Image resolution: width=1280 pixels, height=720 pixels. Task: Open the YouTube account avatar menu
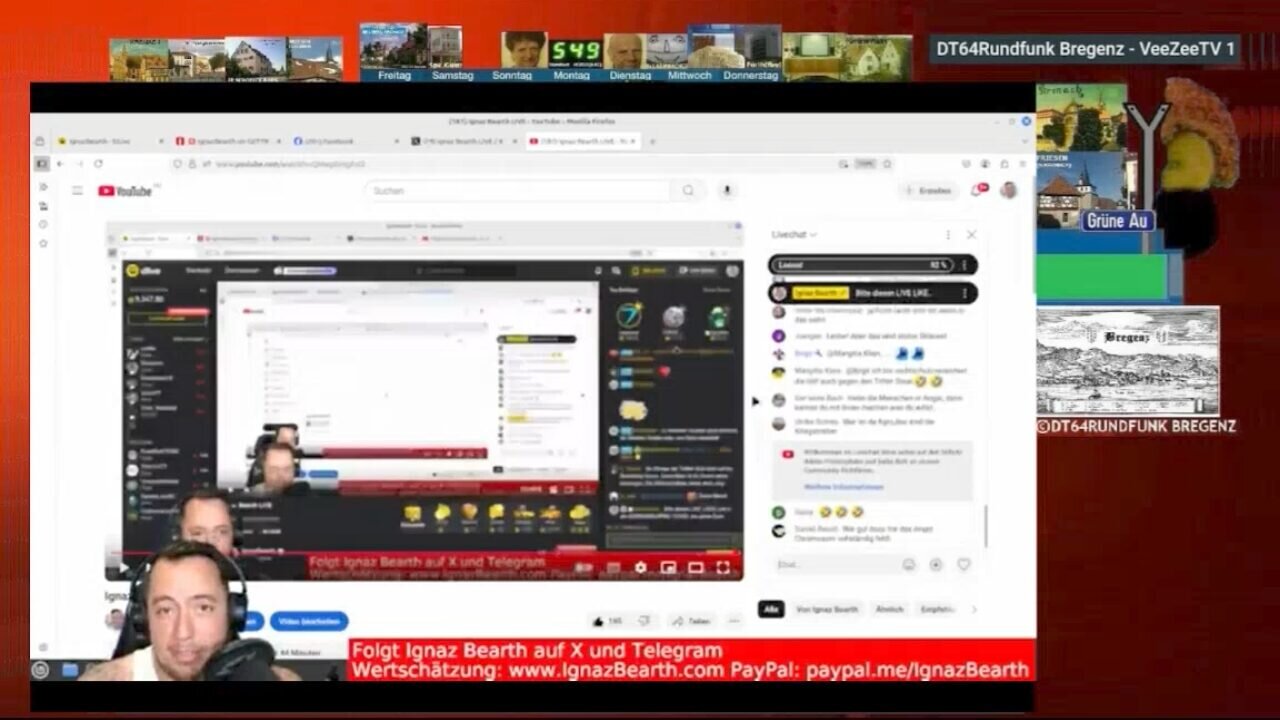tap(1008, 190)
